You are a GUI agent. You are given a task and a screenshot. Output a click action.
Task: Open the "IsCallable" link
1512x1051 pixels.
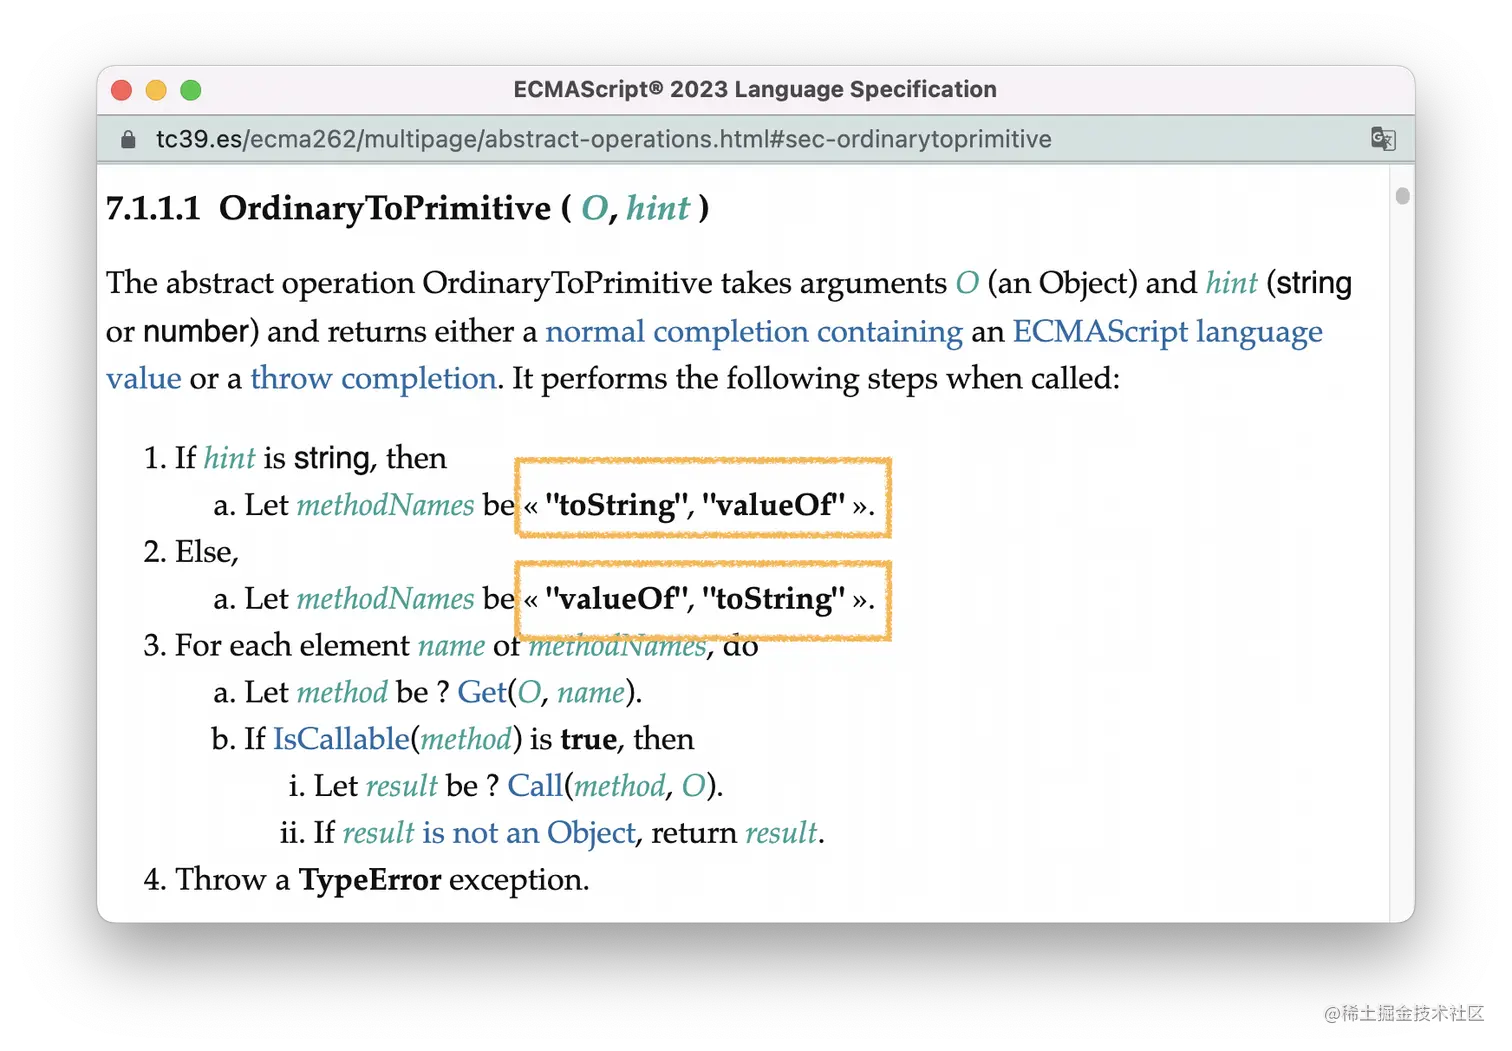click(x=340, y=738)
